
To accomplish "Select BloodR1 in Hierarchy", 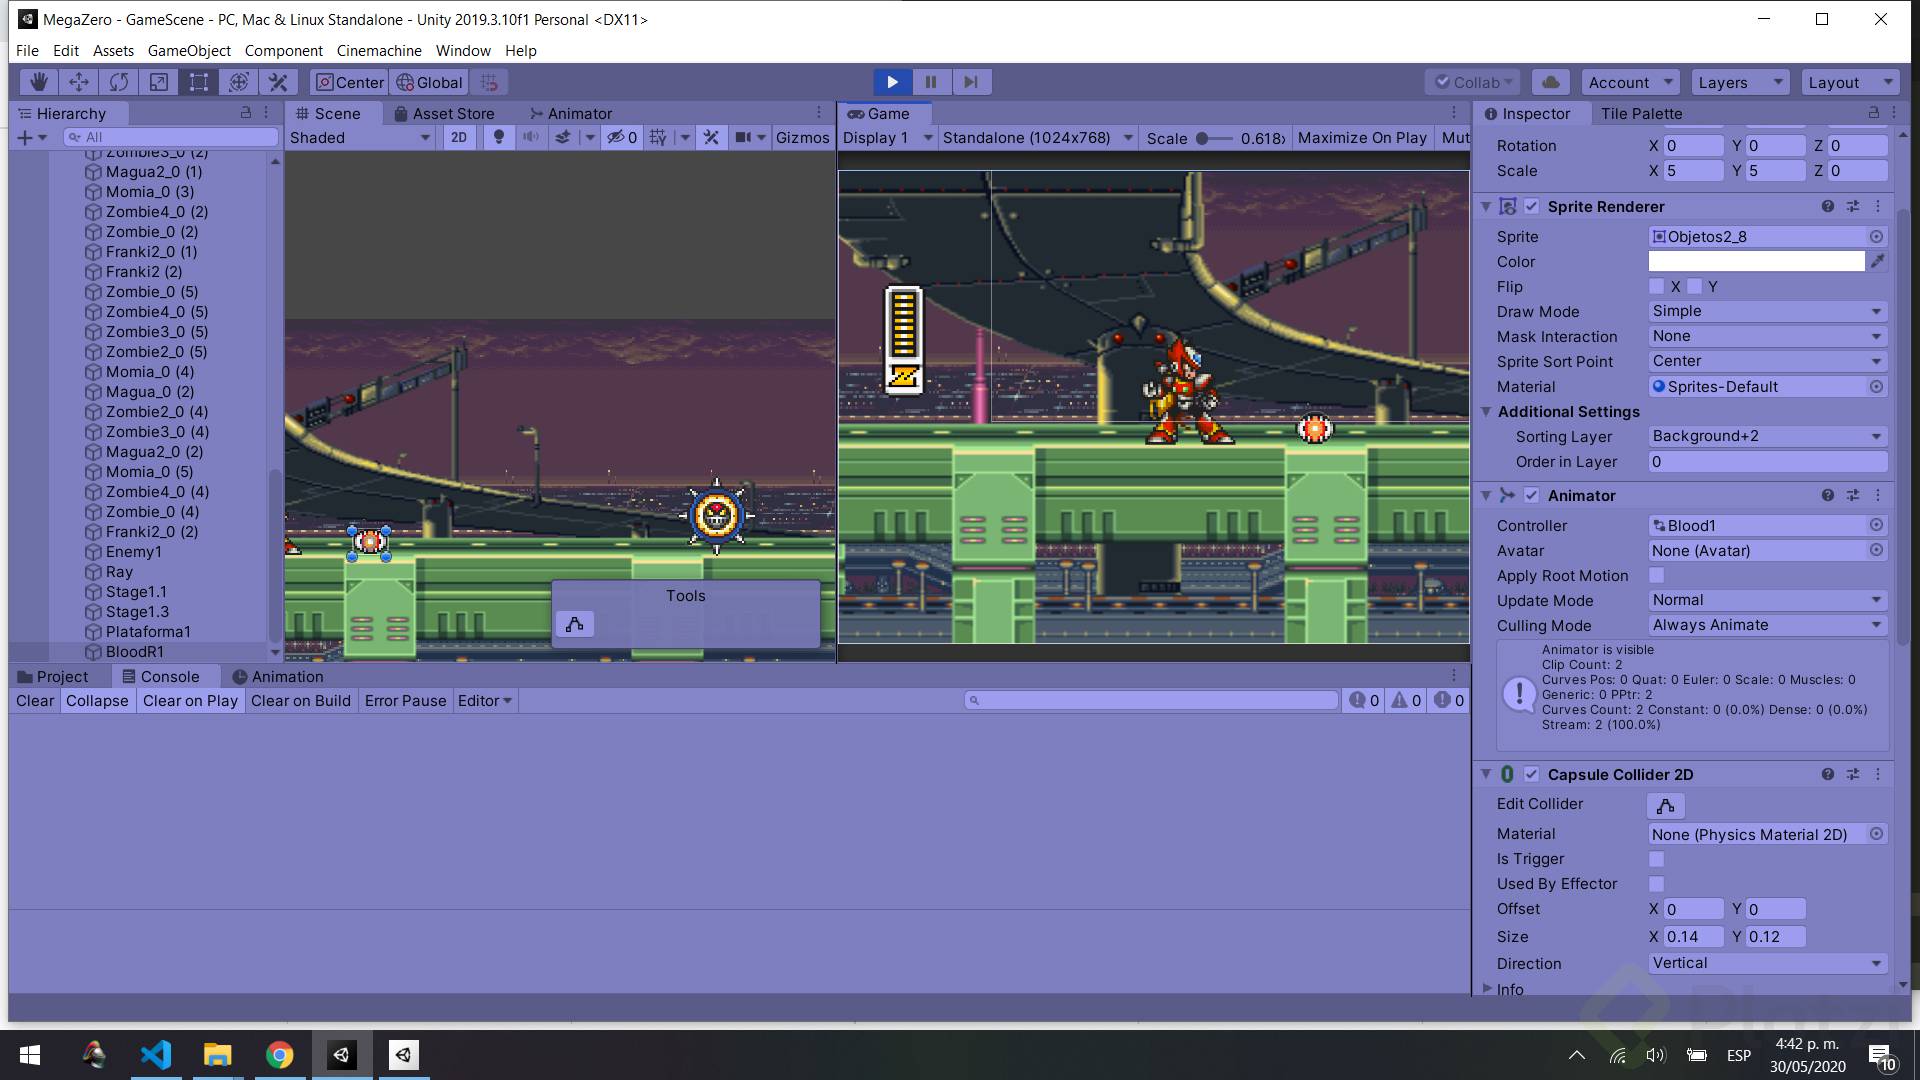I will click(135, 652).
